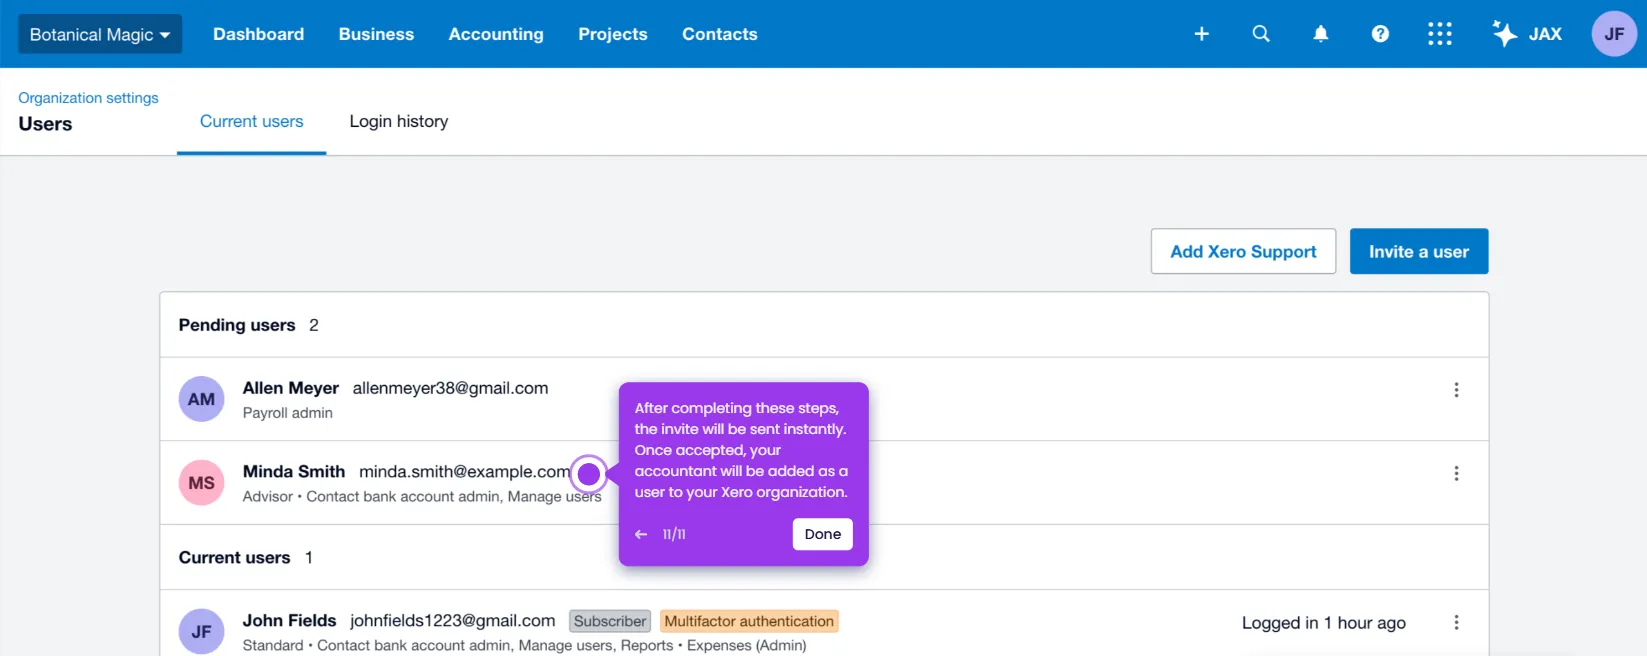Screen dimensions: 1647x656
Task: Click Minda Smith's MS avatar
Action: click(x=201, y=483)
